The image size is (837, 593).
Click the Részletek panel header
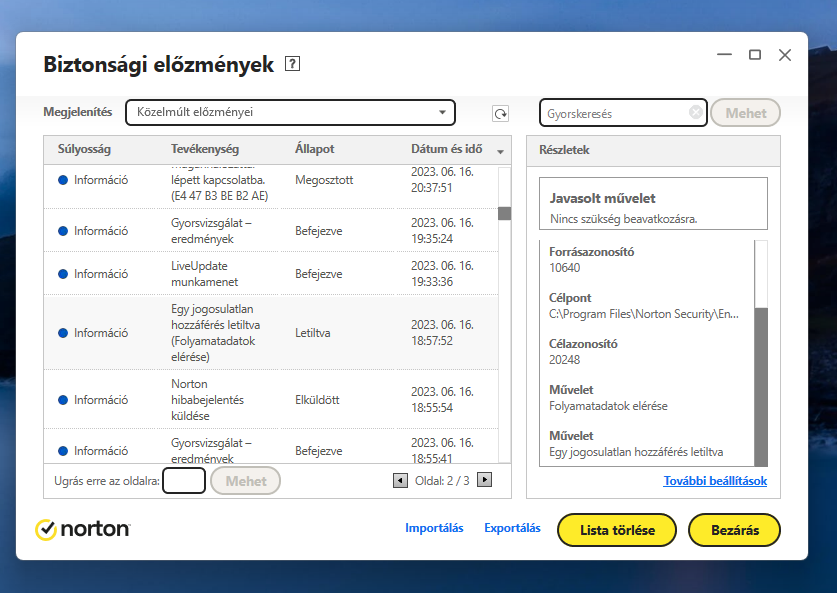point(653,150)
